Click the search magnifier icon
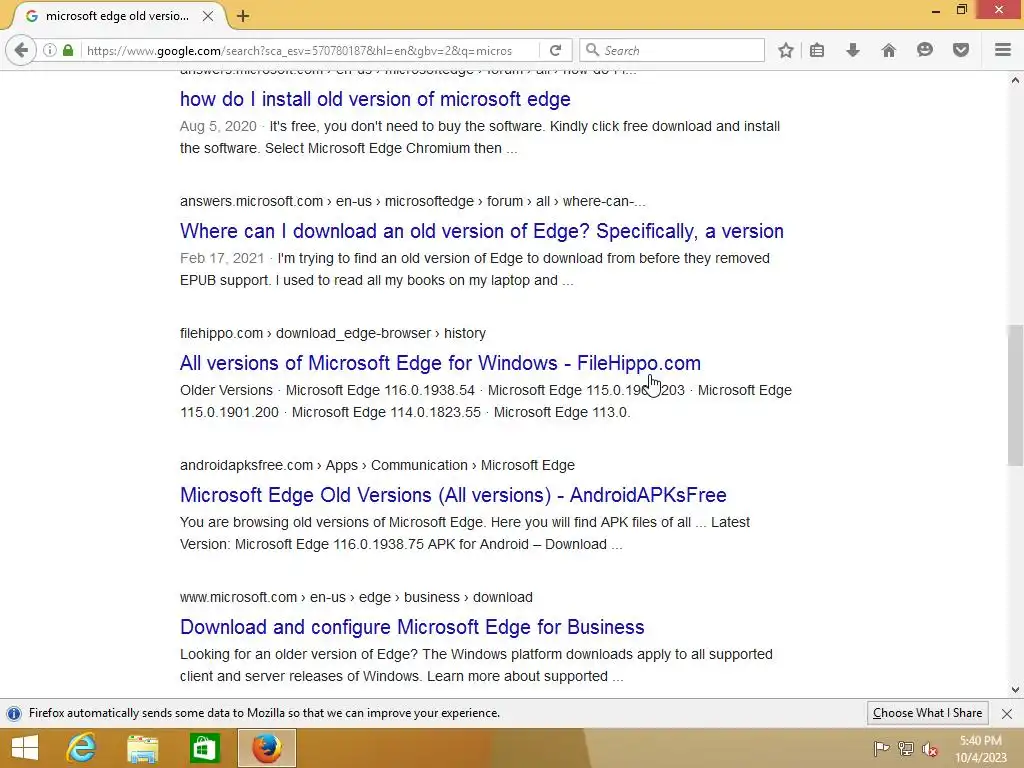 point(592,50)
